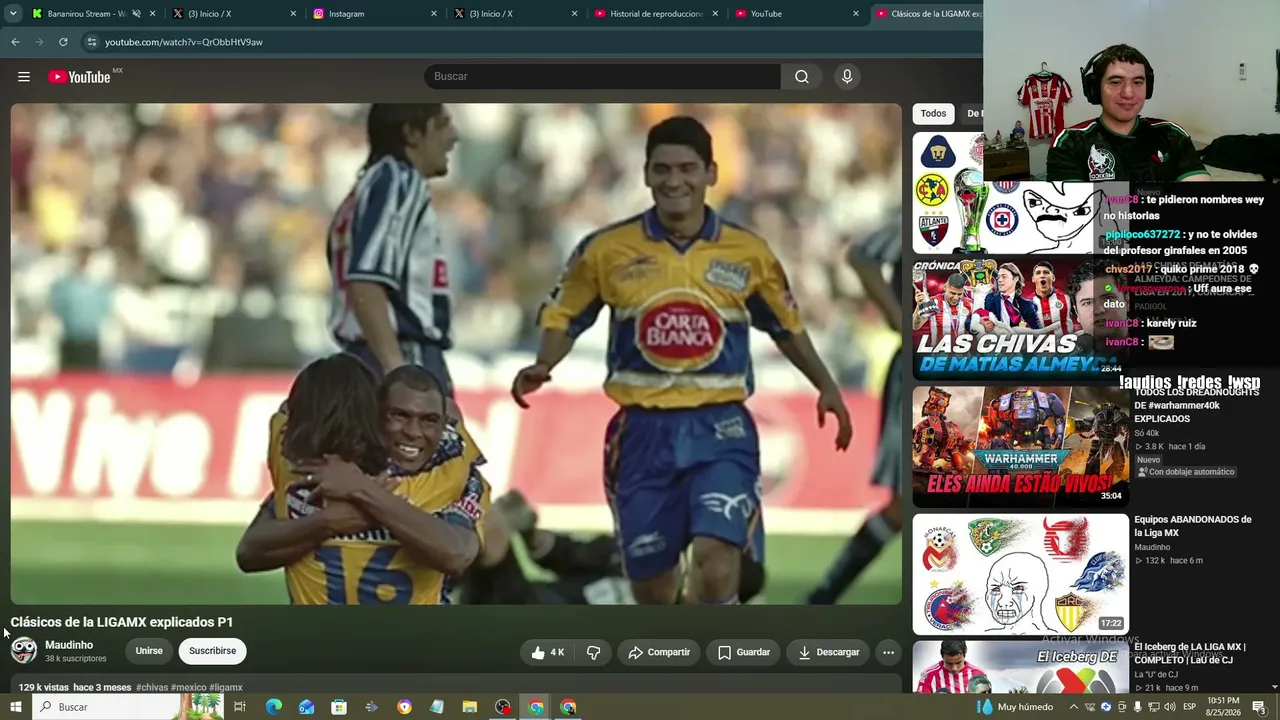Image resolution: width=1280 pixels, height=720 pixels.
Task: Click the main video player to pause
Action: pos(456,354)
